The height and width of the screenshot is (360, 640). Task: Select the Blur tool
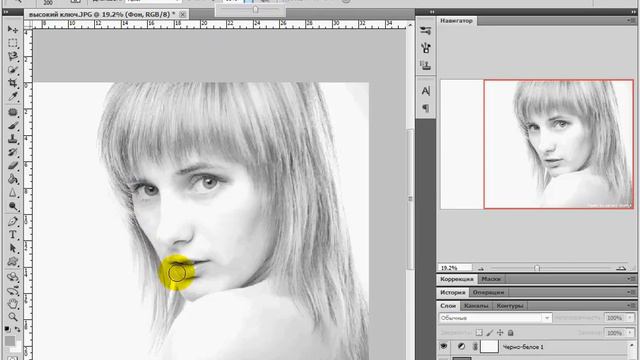coord(13,193)
